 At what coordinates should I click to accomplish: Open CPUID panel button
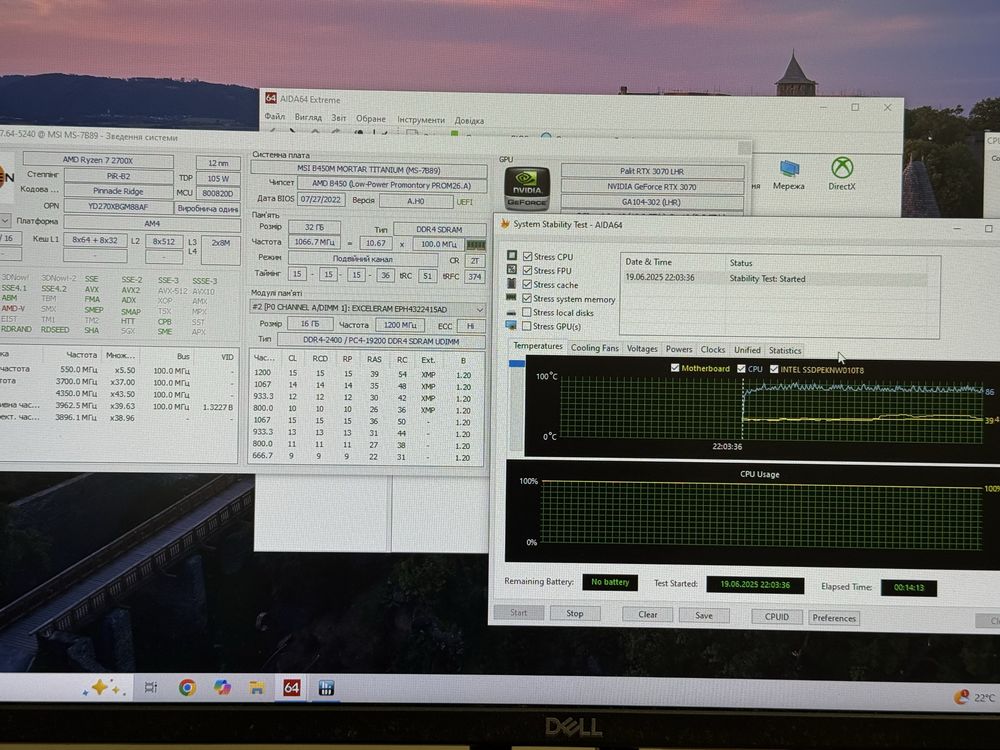click(776, 617)
